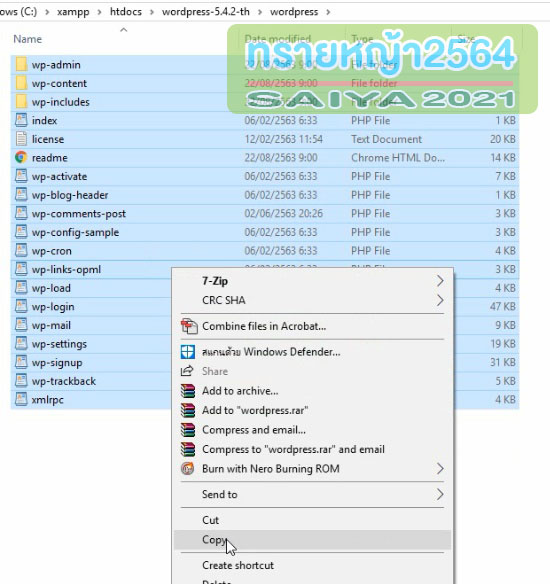Click the WinRAR icon beside Compress and email
This screenshot has width=550, height=584.
[188, 430]
